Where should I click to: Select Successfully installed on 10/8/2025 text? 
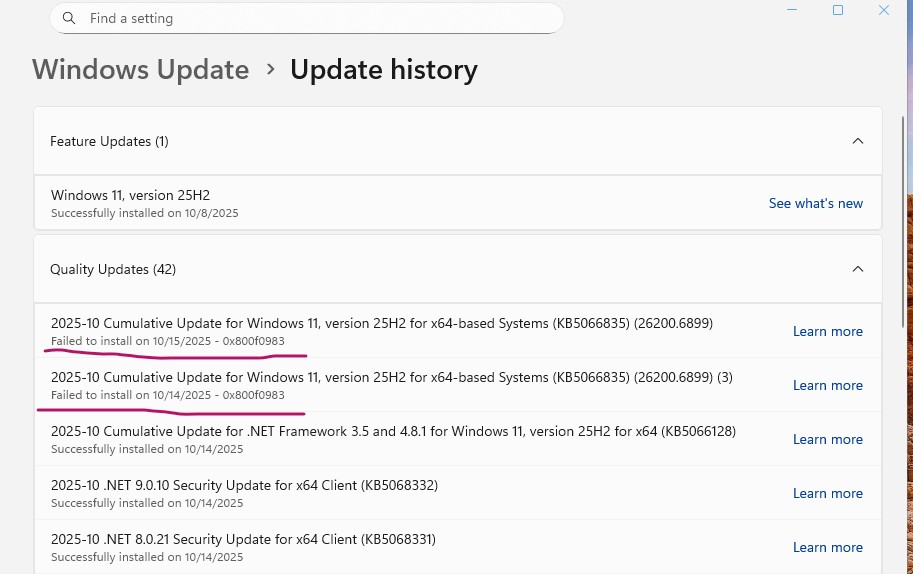tap(144, 213)
